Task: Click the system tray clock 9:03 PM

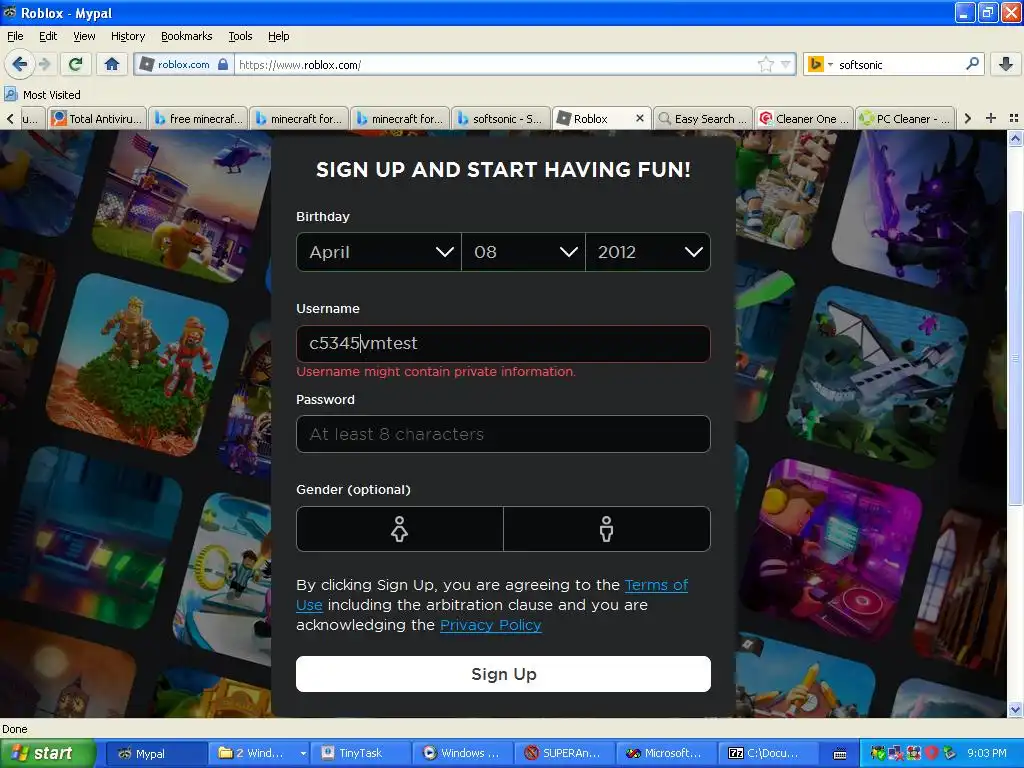Action: pyautogui.click(x=987, y=753)
